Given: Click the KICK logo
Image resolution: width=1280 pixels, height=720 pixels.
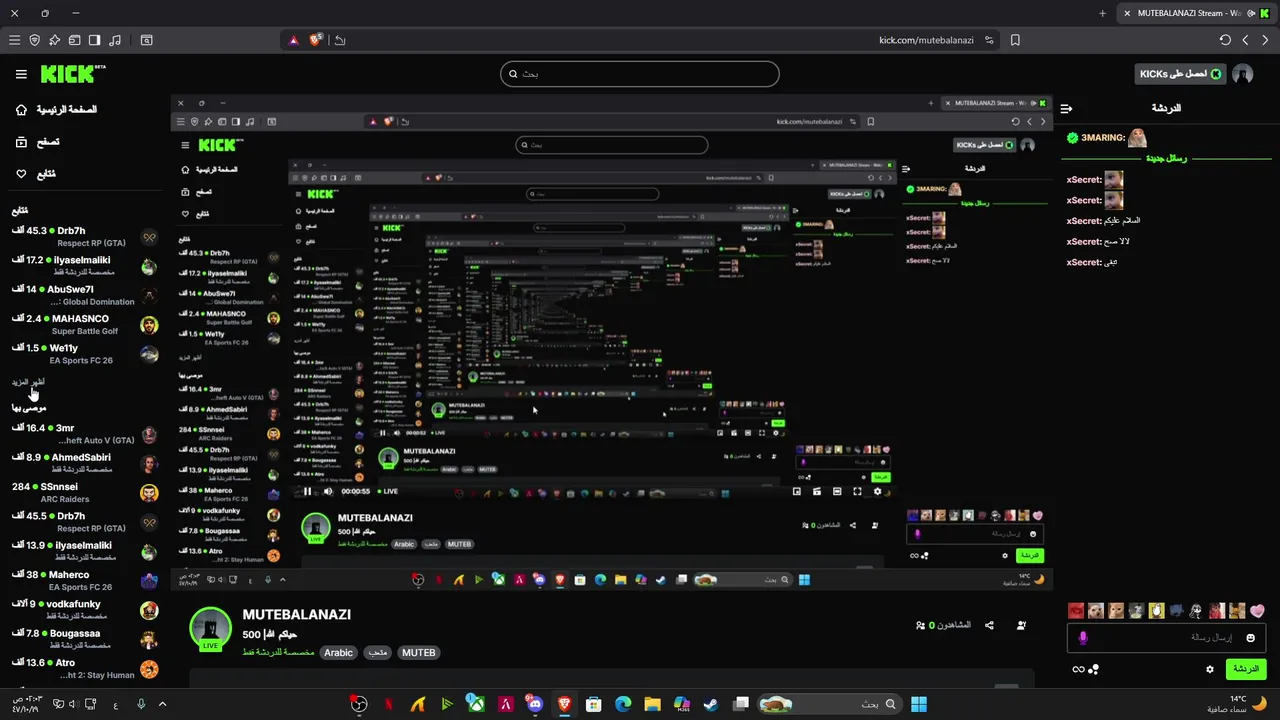Looking at the screenshot, I should 73,74.
